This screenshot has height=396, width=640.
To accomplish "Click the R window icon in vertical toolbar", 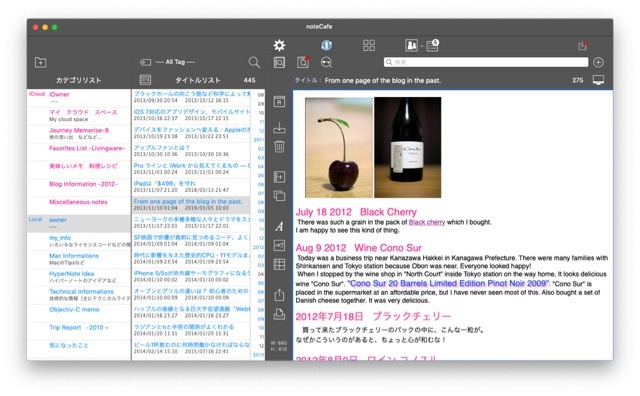I will point(279,102).
